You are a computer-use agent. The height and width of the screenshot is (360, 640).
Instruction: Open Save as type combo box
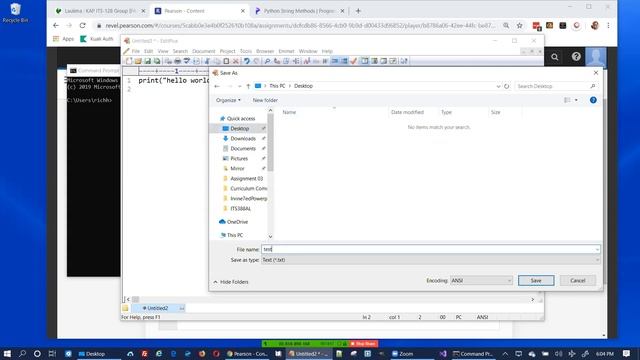tap(431, 260)
